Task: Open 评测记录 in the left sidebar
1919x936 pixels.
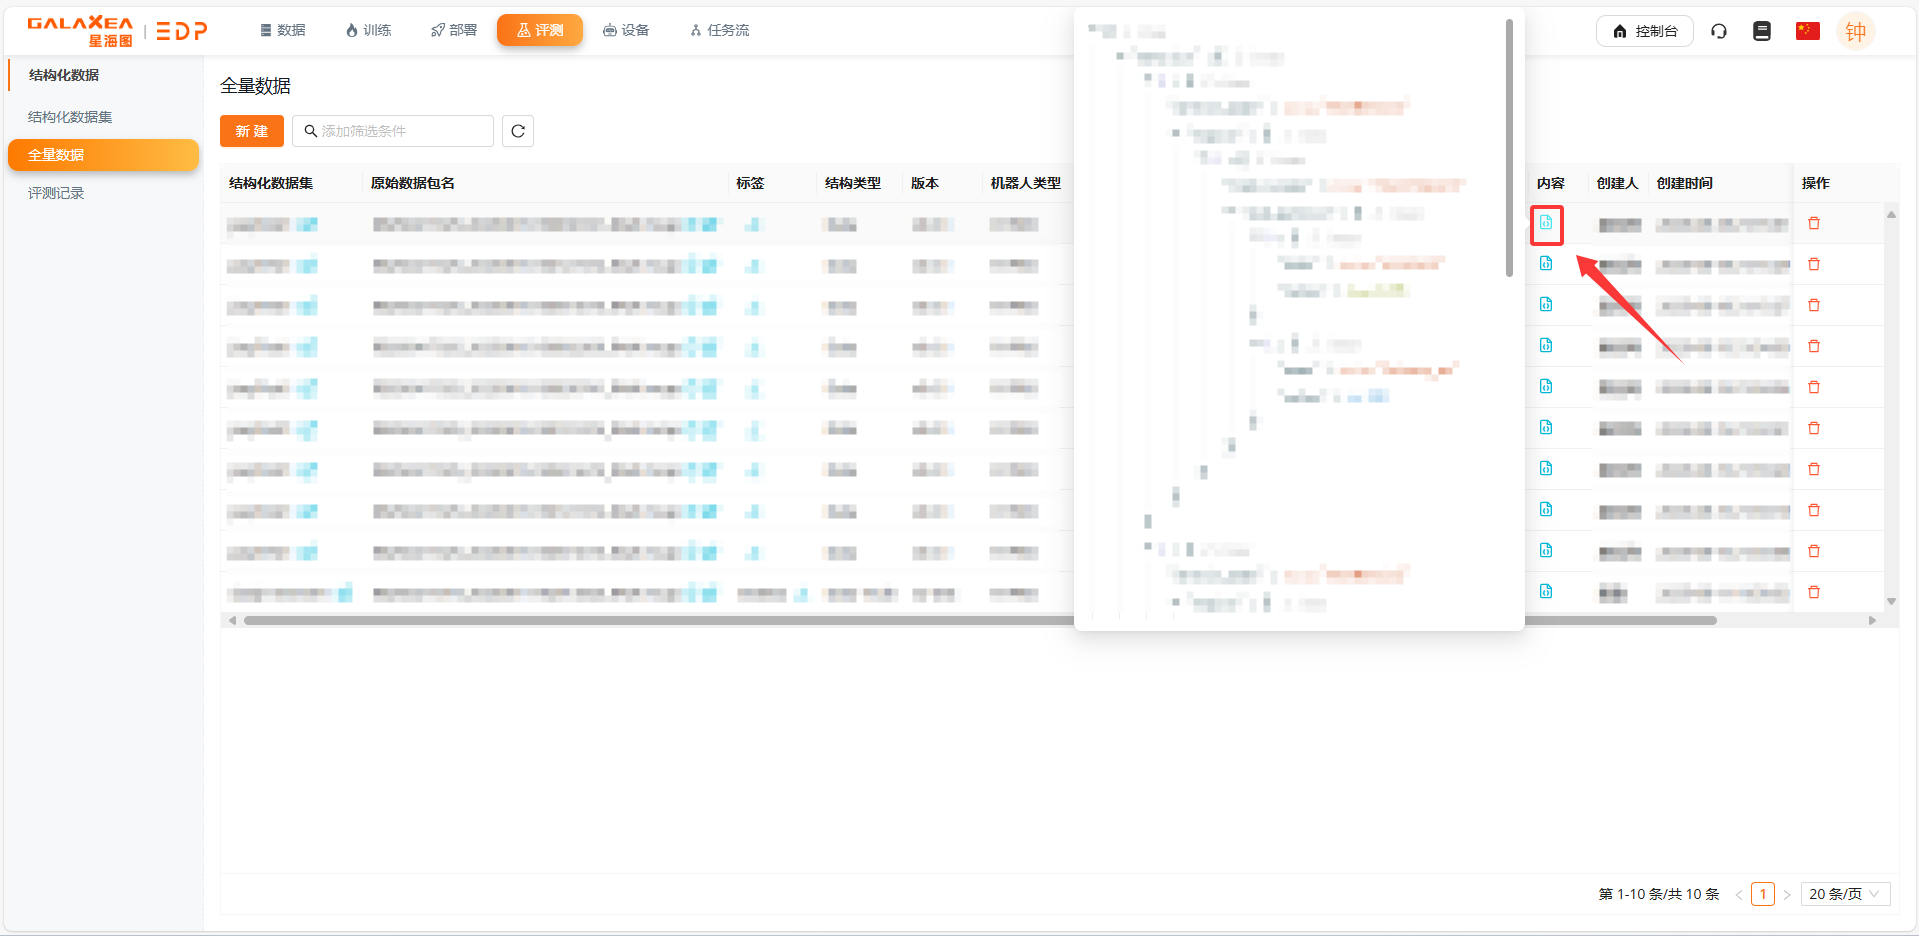Action: pyautogui.click(x=56, y=193)
